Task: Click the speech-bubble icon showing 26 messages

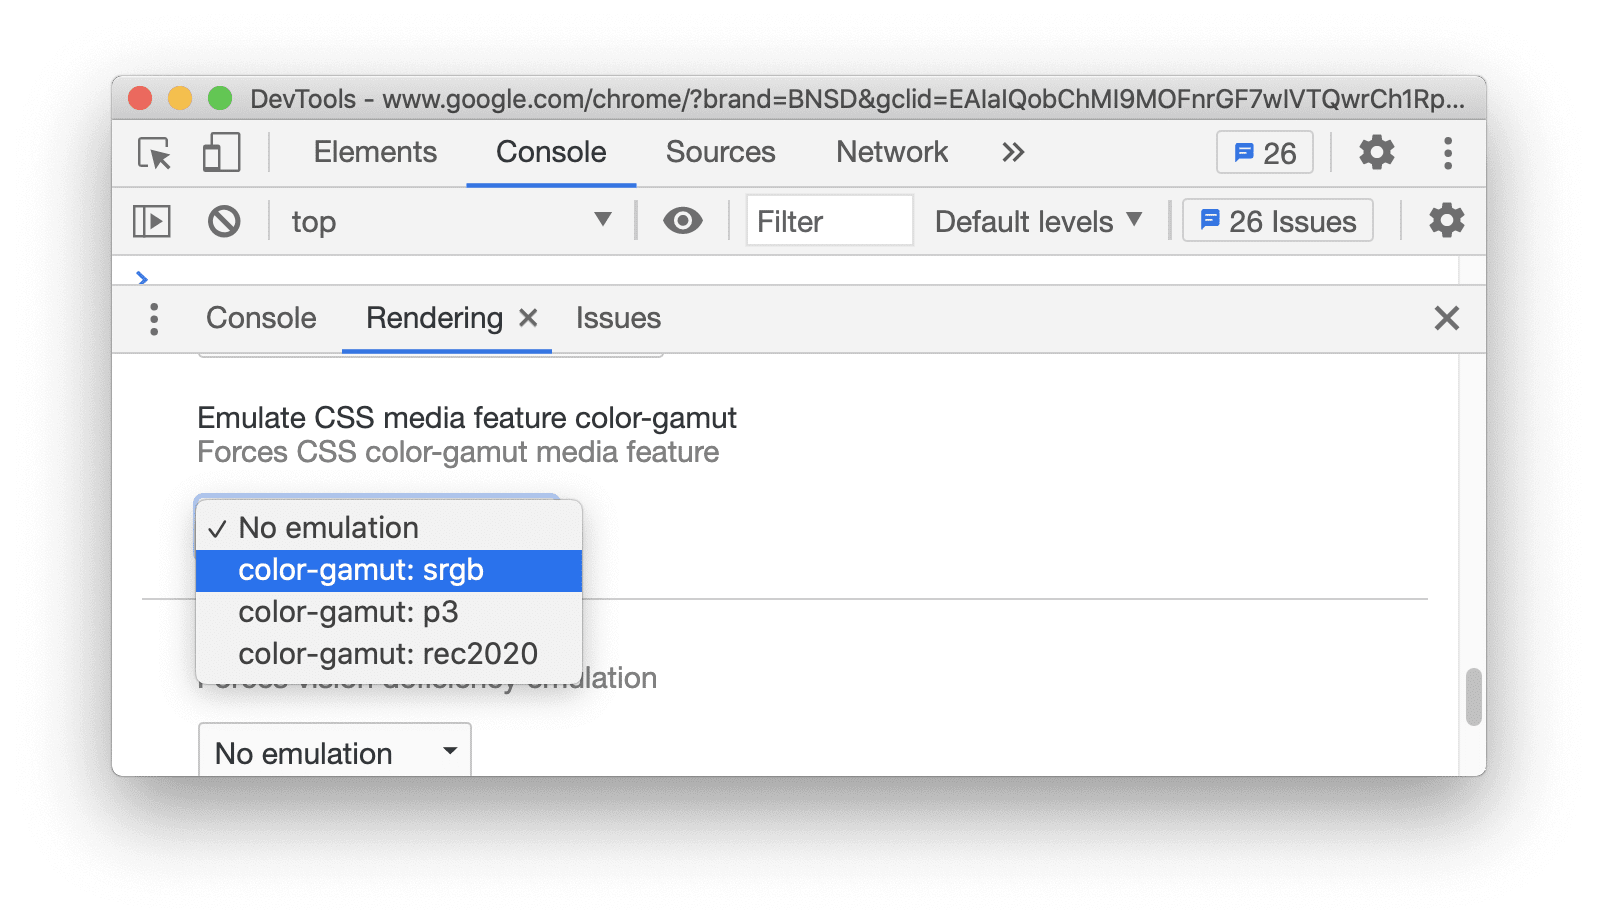Action: [1263, 152]
